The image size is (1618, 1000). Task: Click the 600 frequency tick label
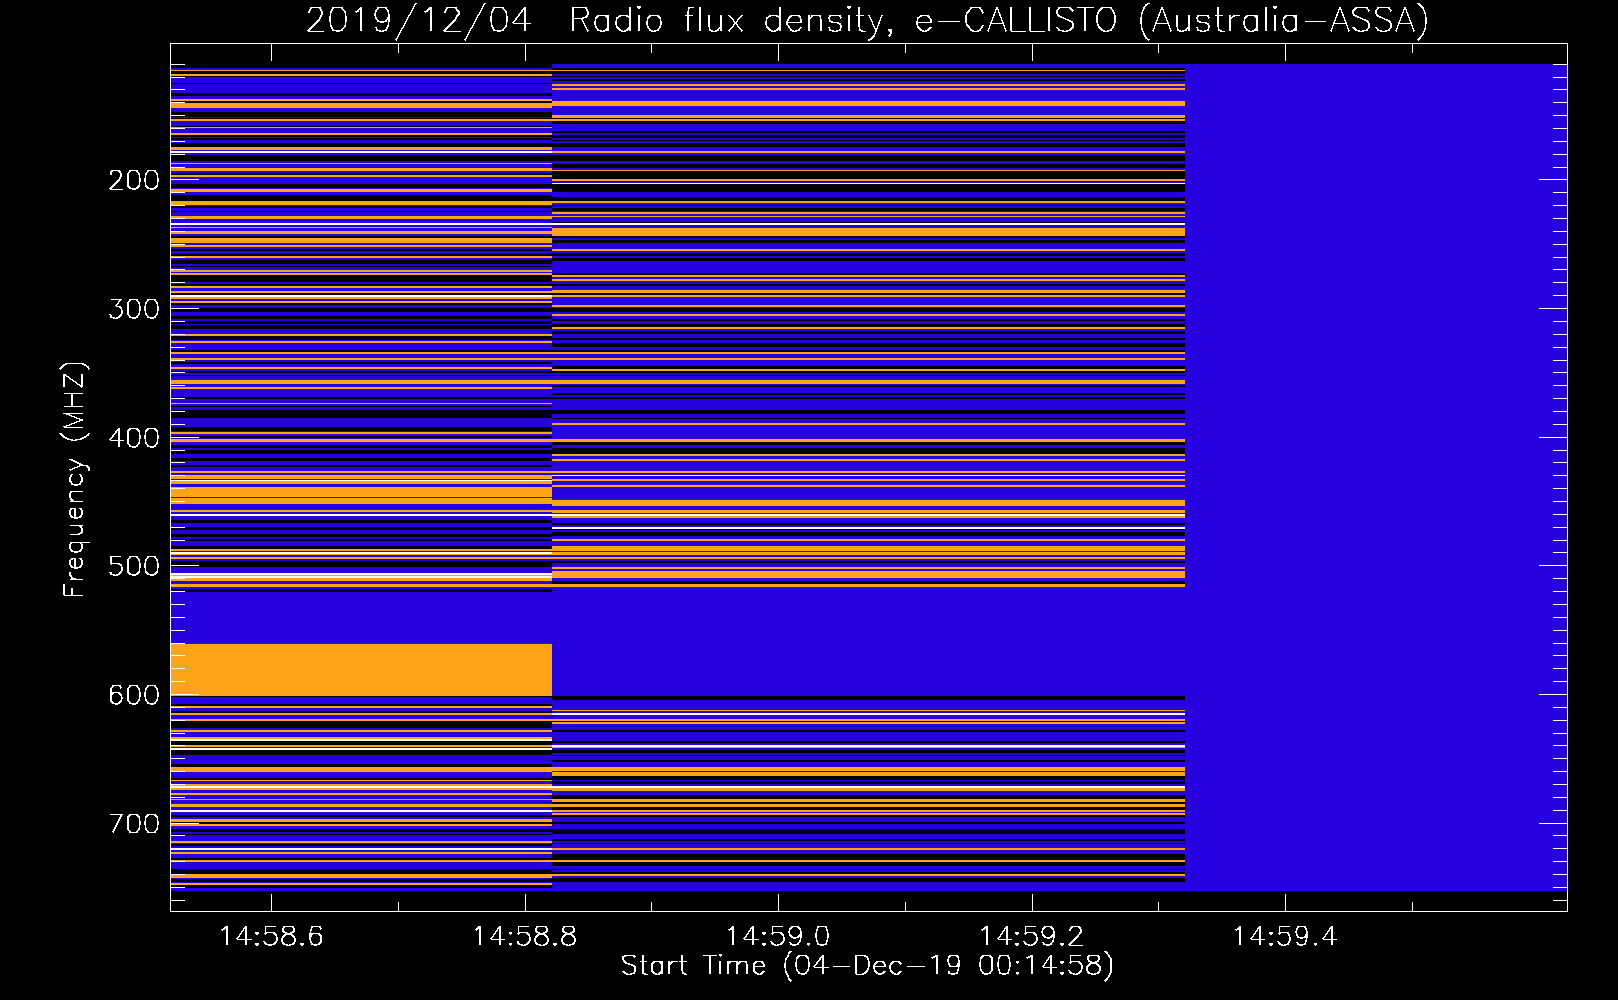134,695
